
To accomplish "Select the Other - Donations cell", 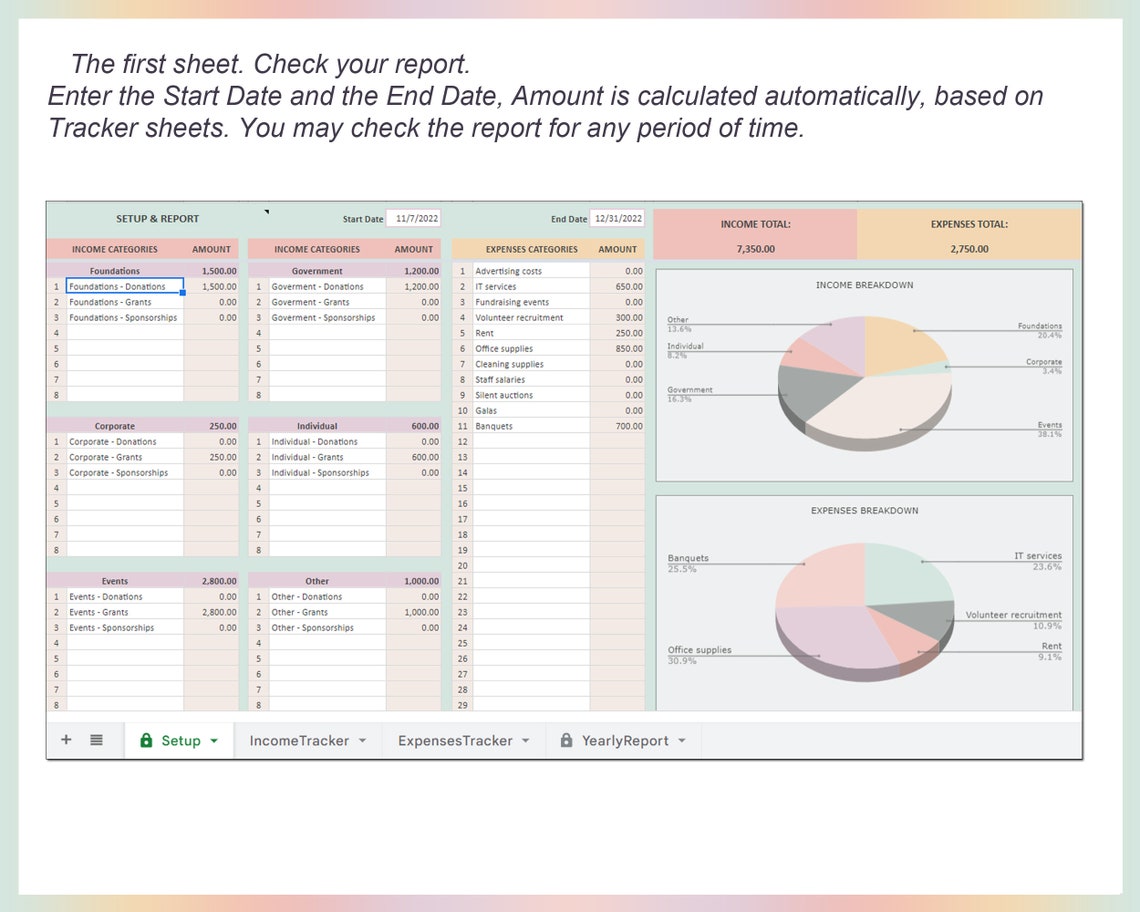I will point(327,596).
